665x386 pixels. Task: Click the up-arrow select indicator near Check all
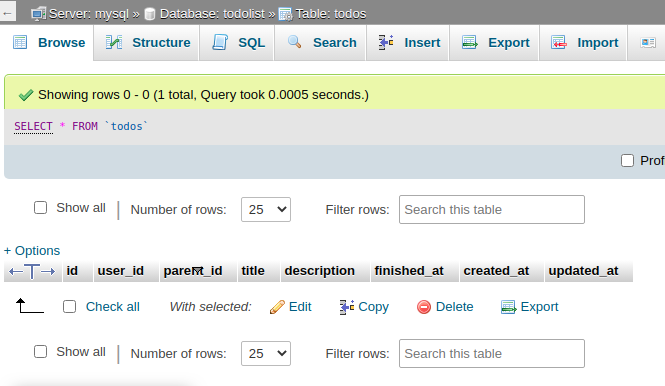point(29,306)
